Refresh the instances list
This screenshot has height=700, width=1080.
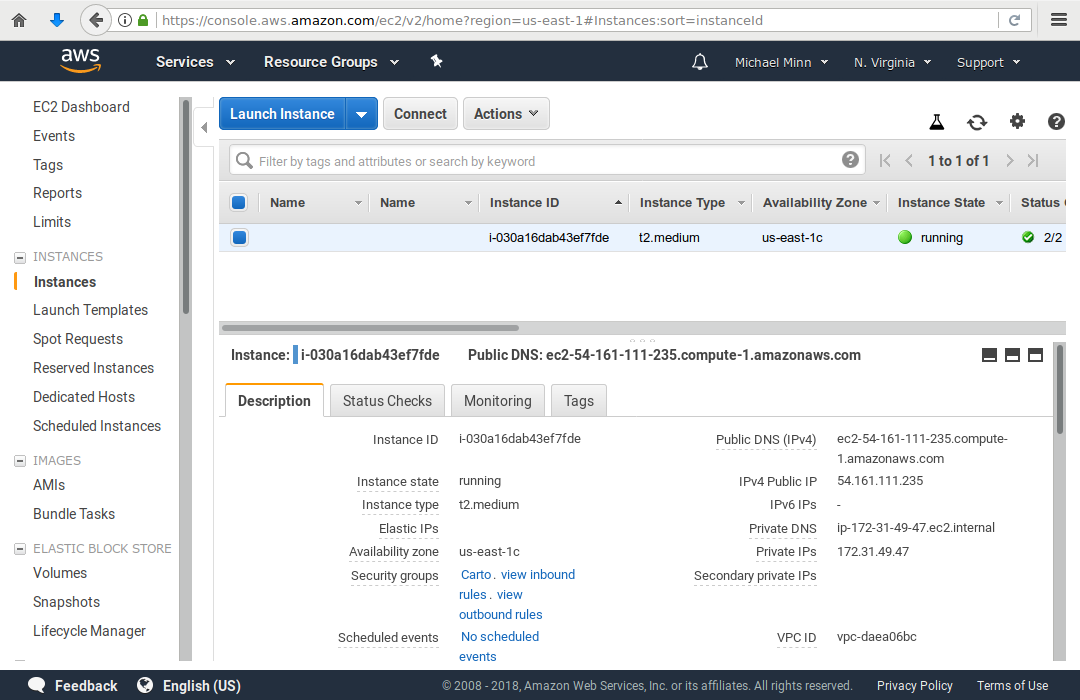(976, 122)
